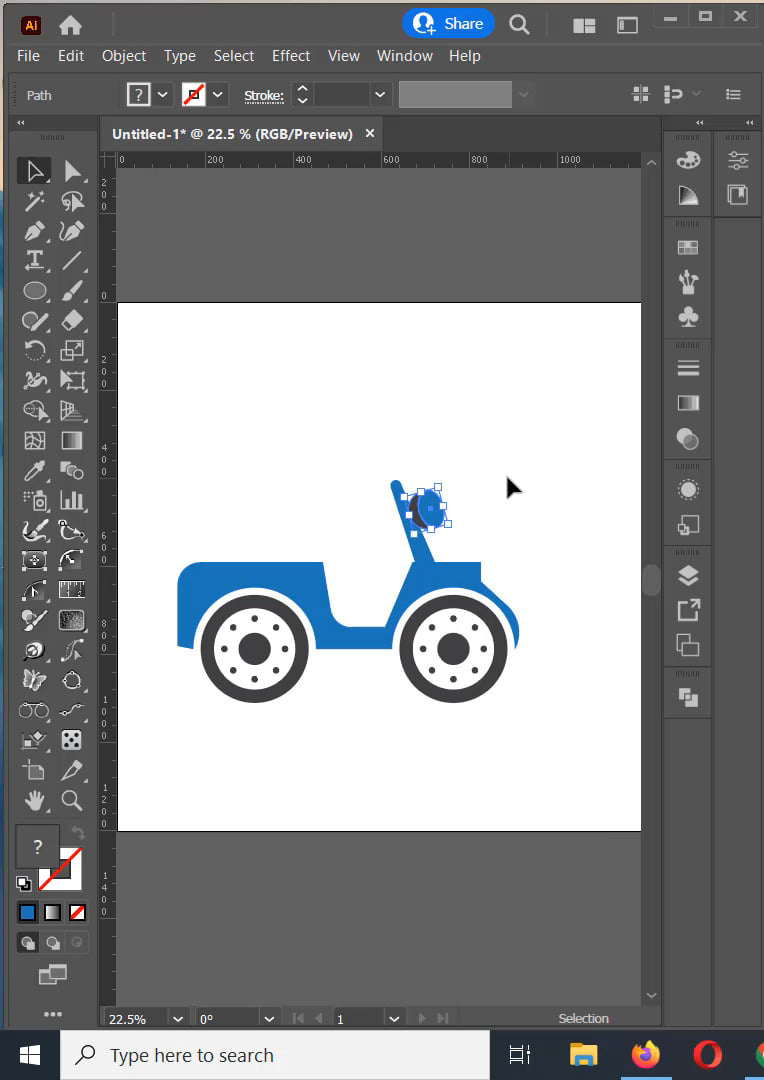The image size is (764, 1080).
Task: Open the Fill color dropdown in control bar
Action: pos(163,94)
